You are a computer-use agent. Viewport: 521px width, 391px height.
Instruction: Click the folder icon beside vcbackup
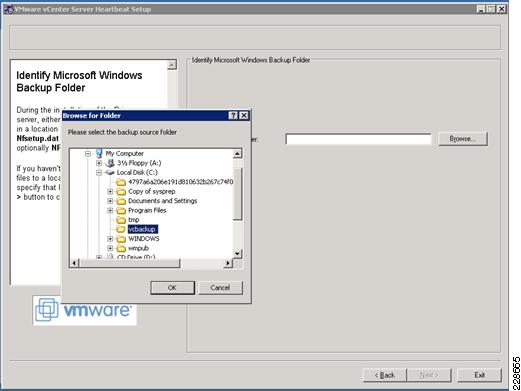(x=121, y=229)
